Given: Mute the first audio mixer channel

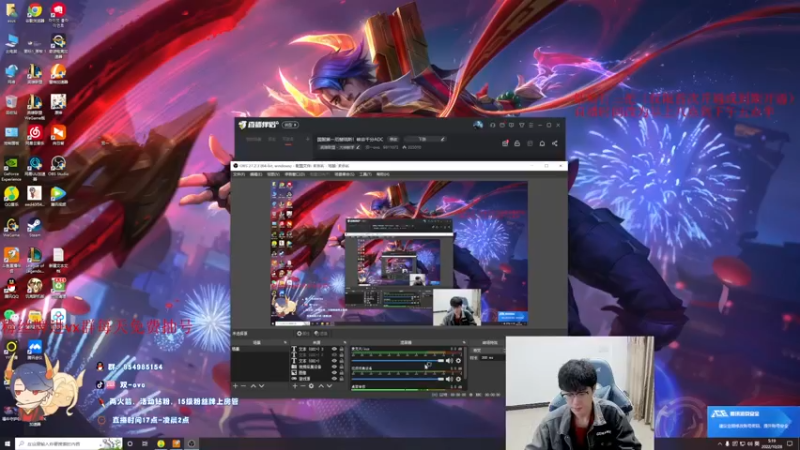Looking at the screenshot, I should click(449, 361).
